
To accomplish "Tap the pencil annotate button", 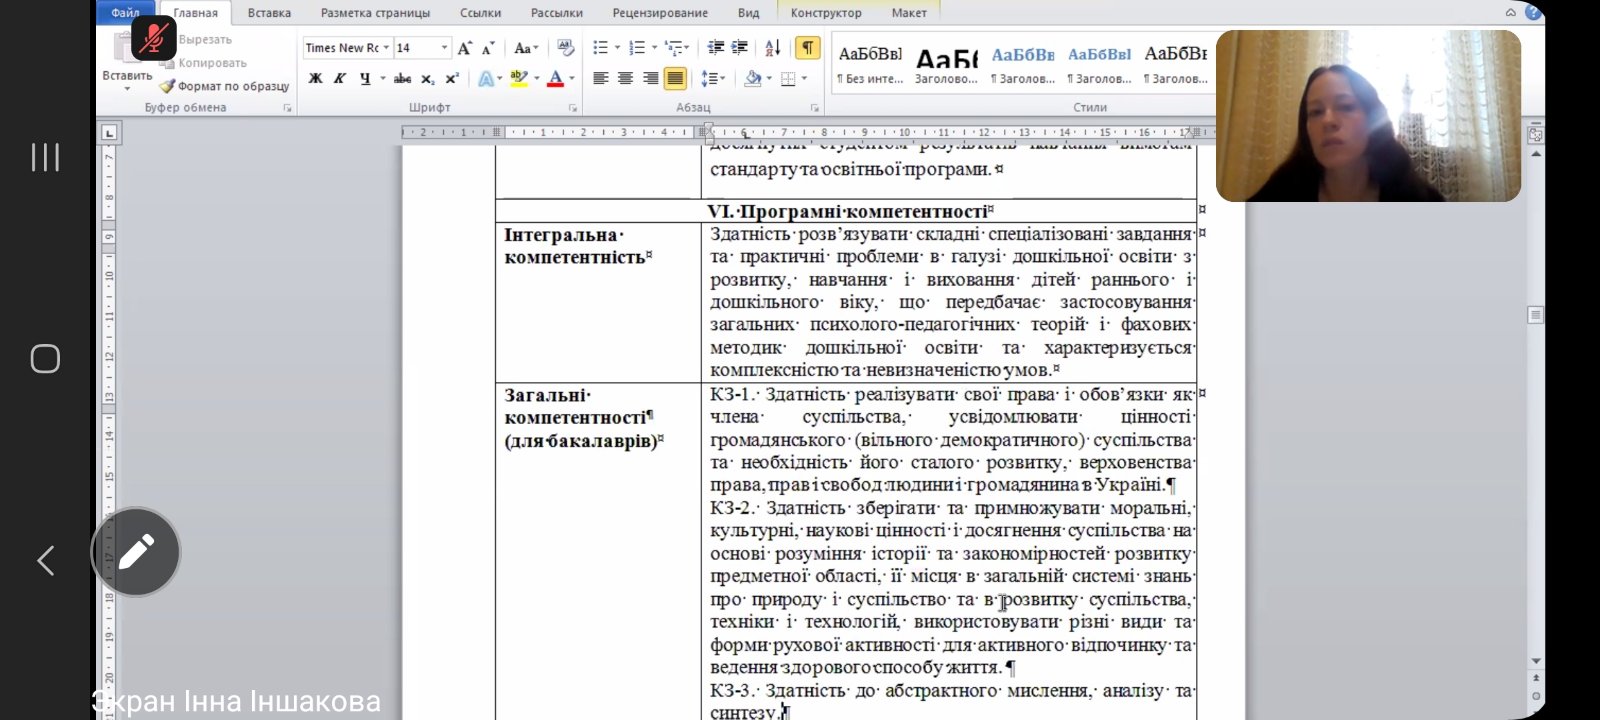I will pos(136,552).
